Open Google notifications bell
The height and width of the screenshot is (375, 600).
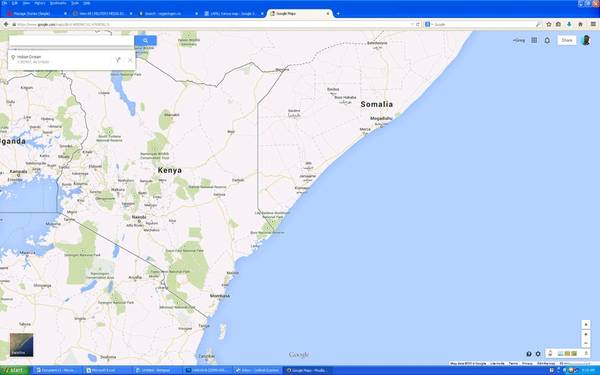point(547,40)
